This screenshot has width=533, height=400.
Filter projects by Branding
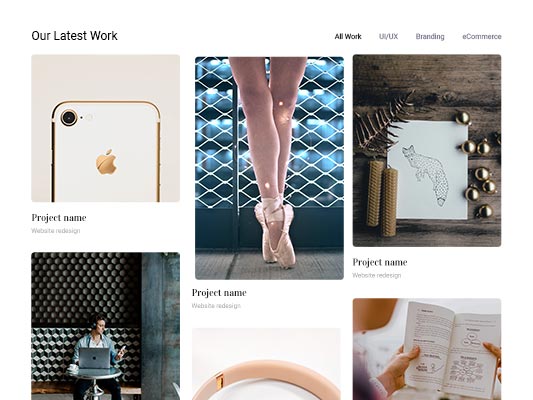click(x=430, y=36)
